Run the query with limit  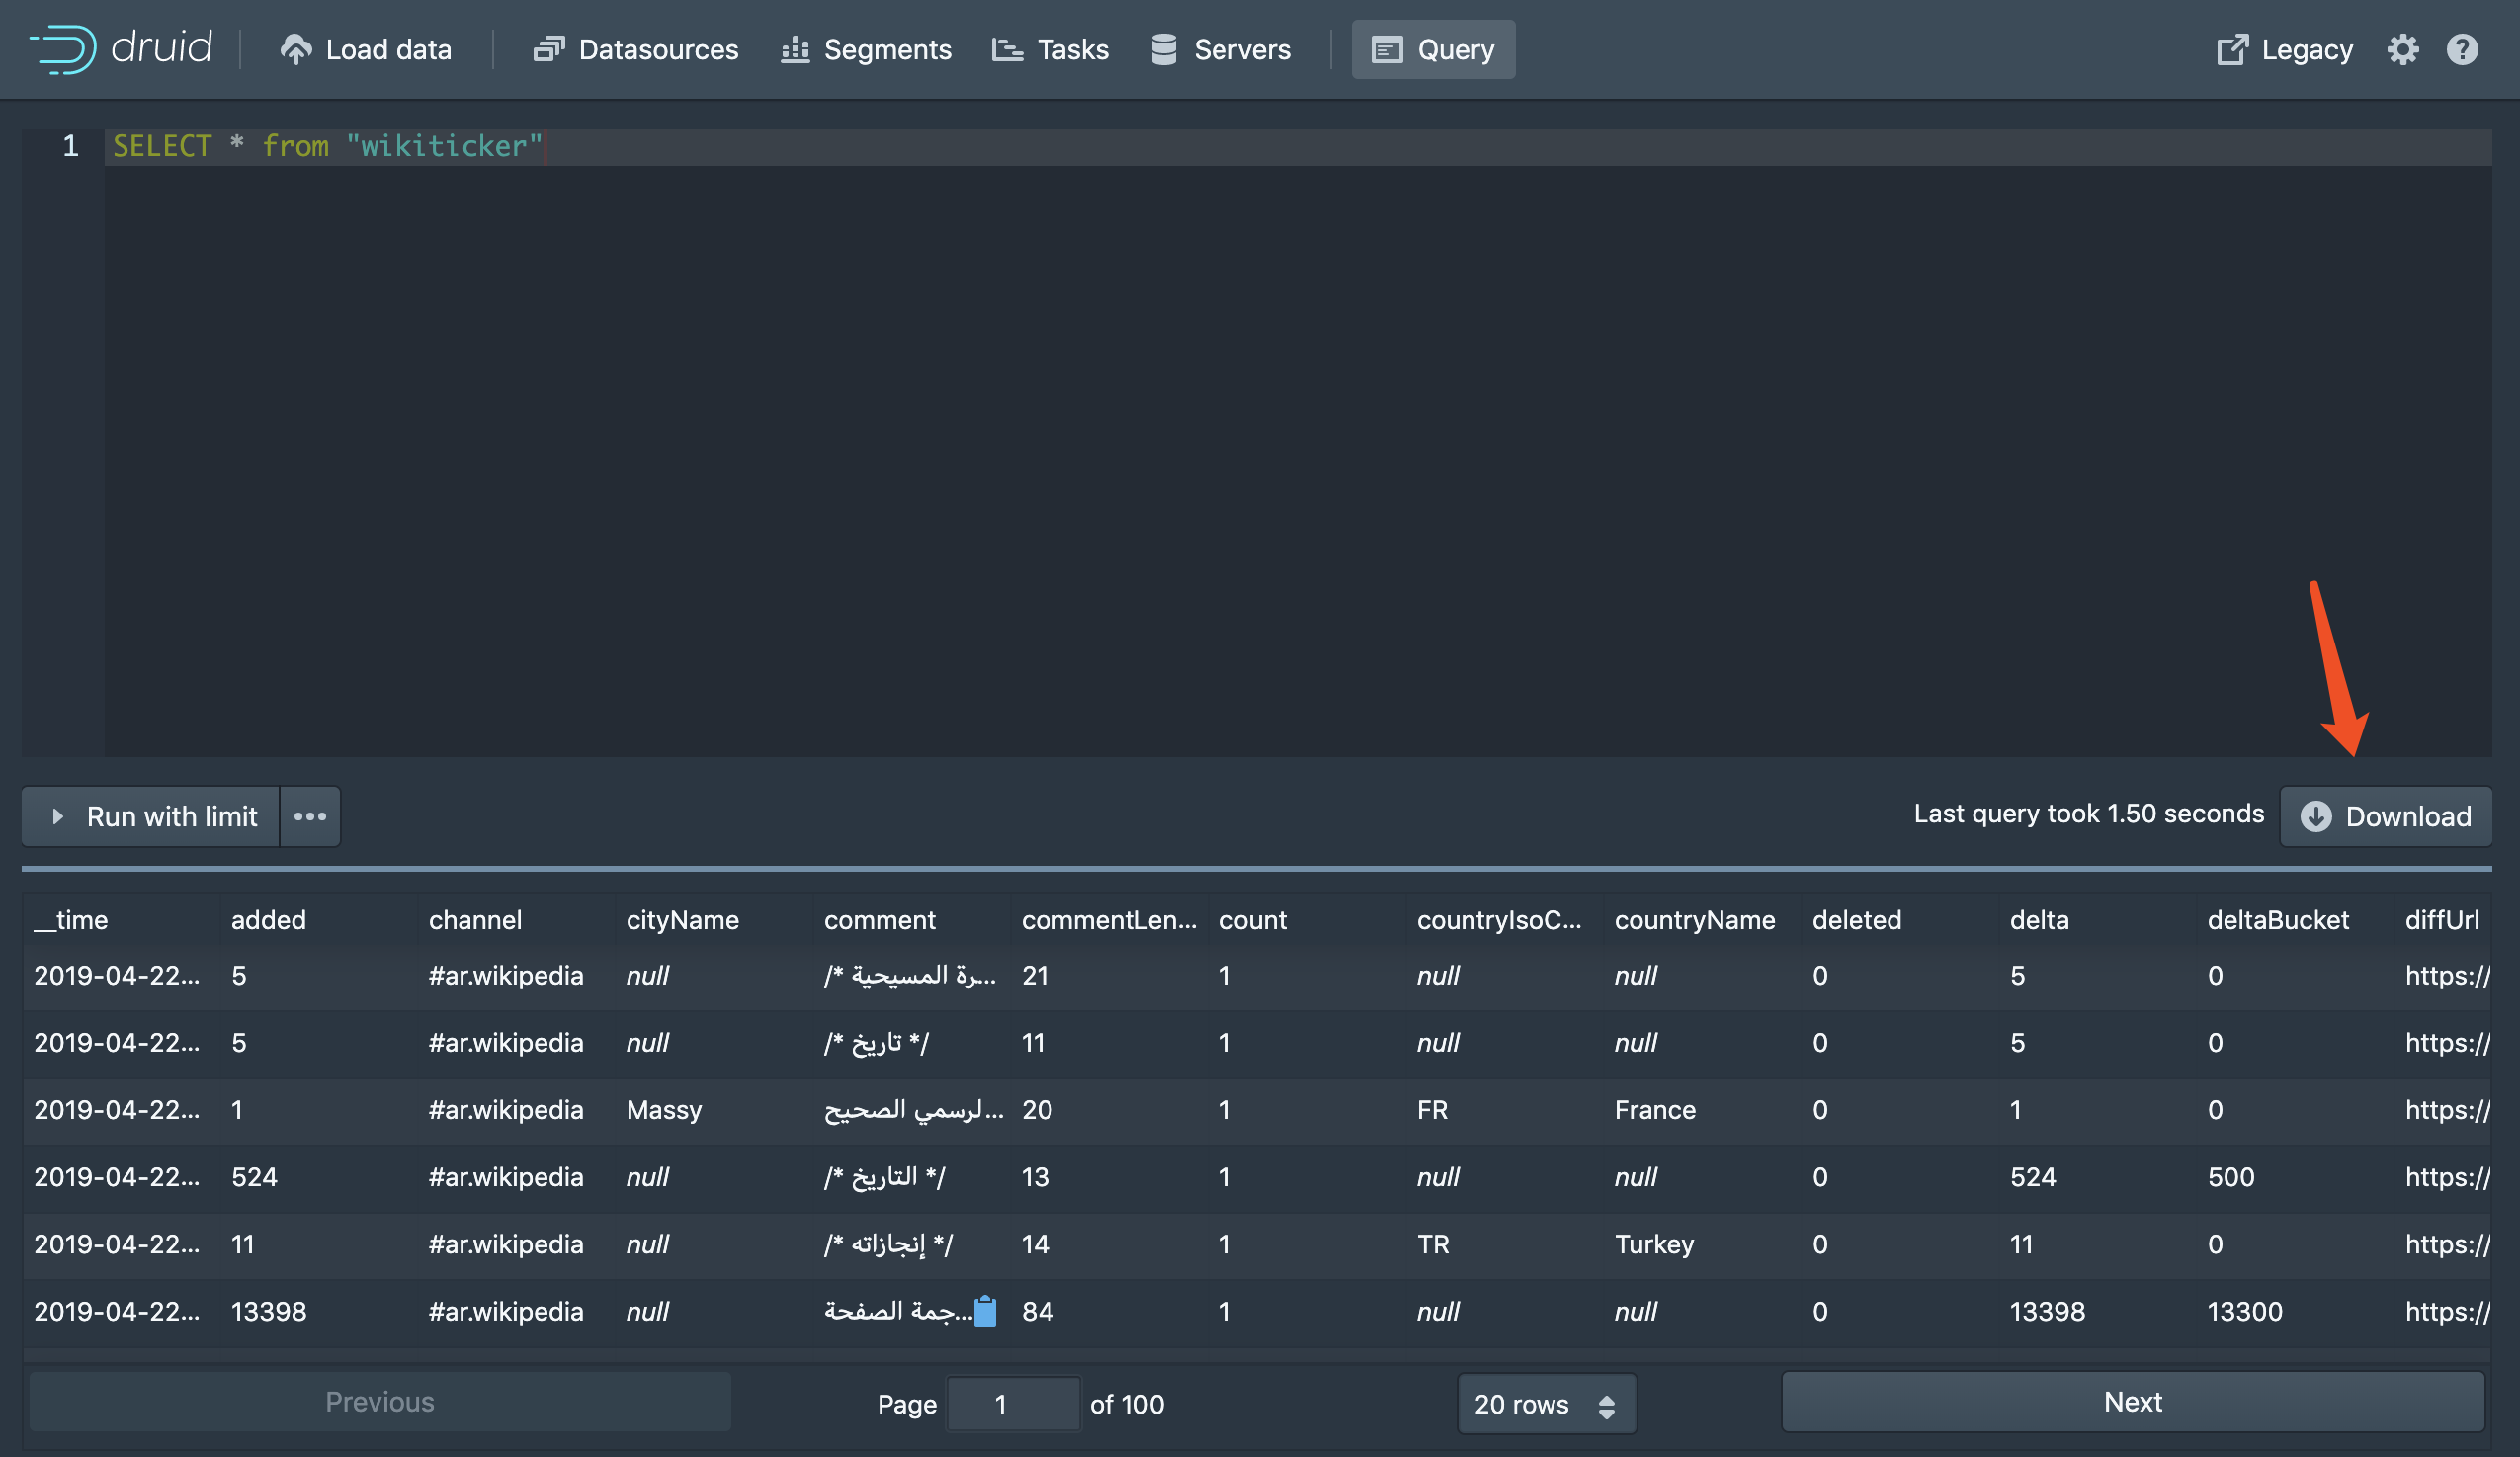151,816
